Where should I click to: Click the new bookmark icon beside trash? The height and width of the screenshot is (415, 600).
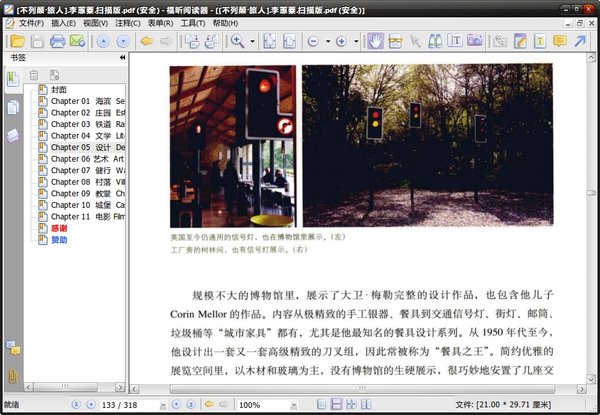tap(54, 75)
